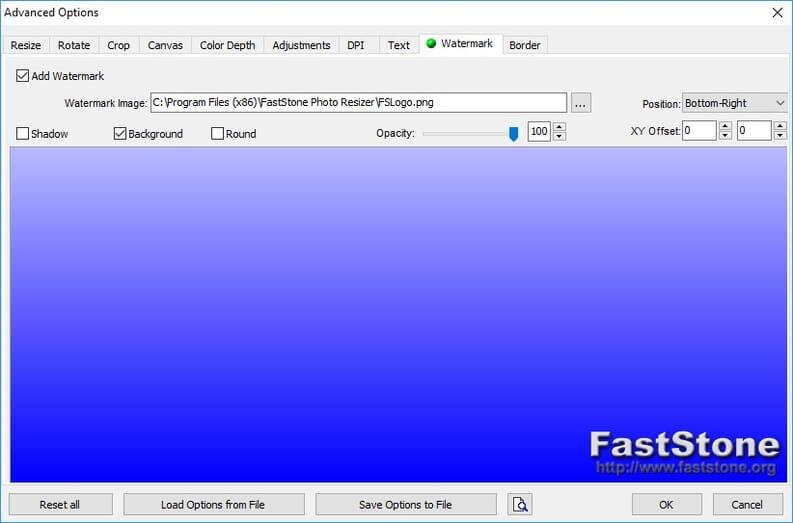Click the green active-indicator dot on the Watermark tab
793x523 pixels.
[431, 43]
